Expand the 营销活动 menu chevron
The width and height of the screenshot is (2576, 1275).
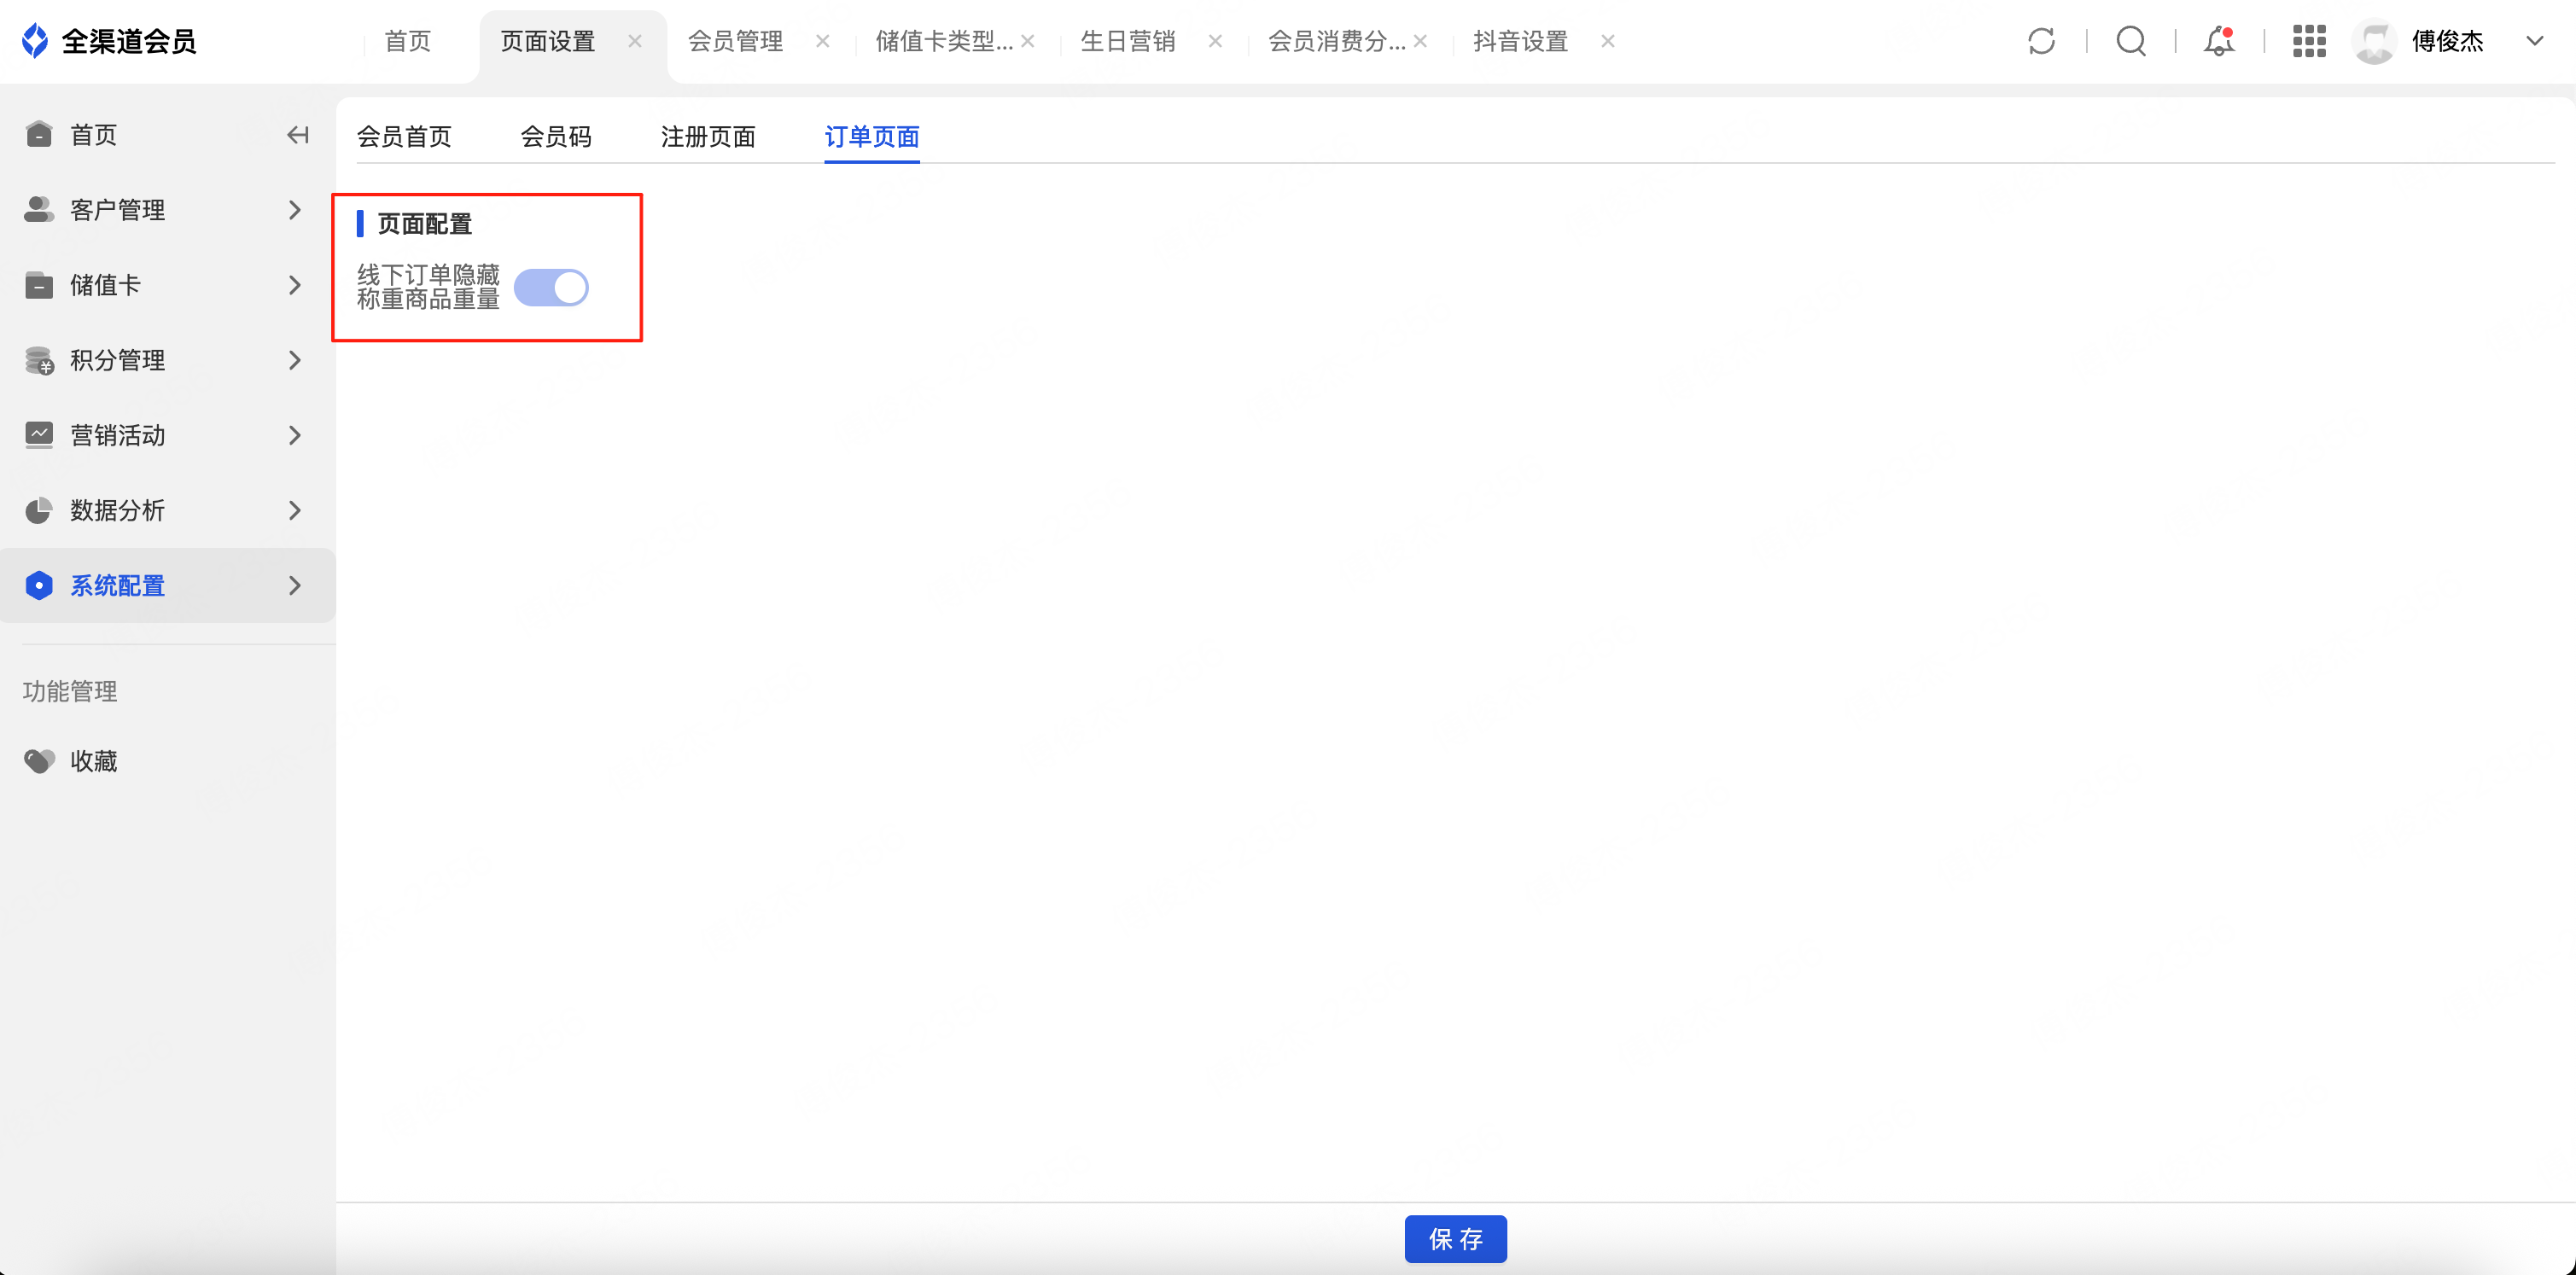point(294,435)
